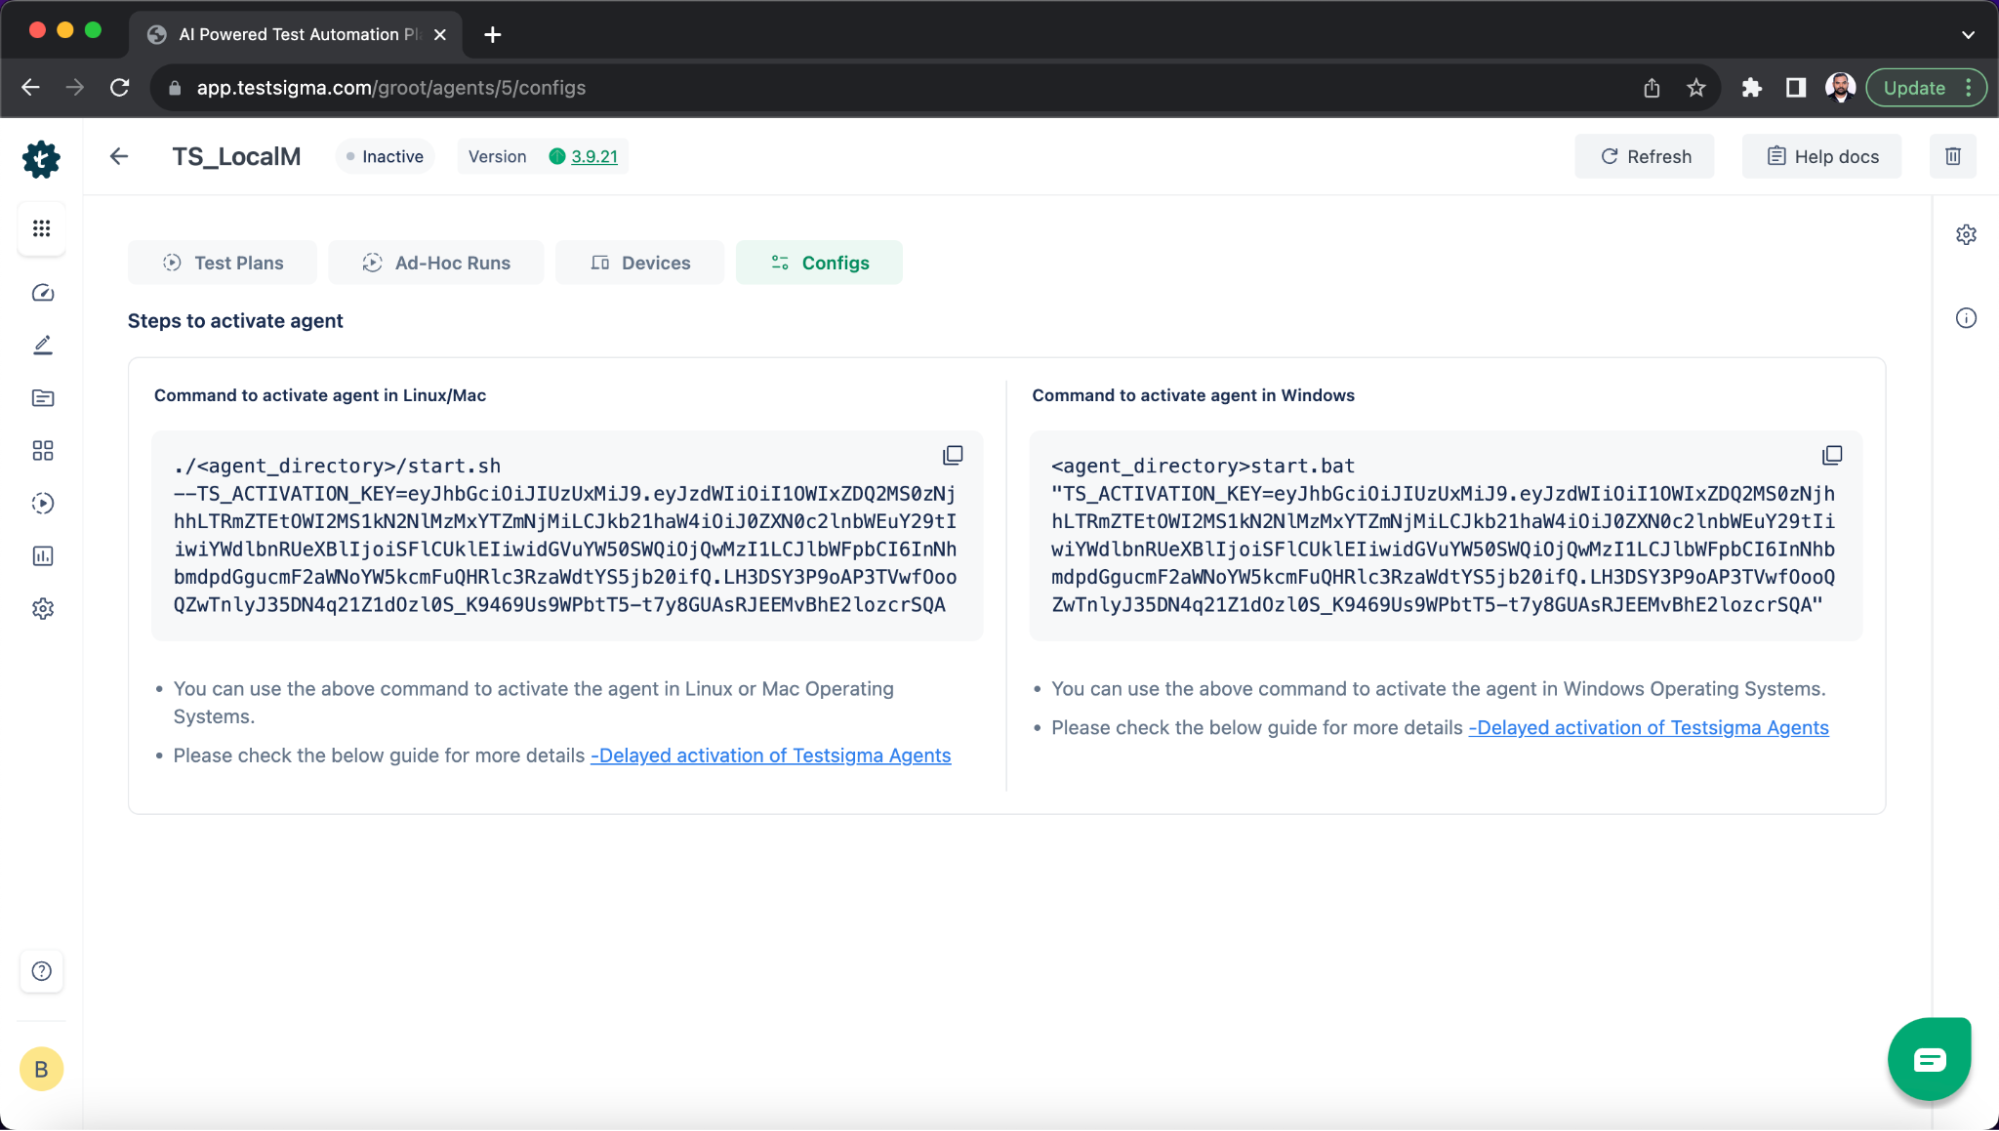Close the current browser tab
This screenshot has height=1131, width=1999.
[440, 35]
